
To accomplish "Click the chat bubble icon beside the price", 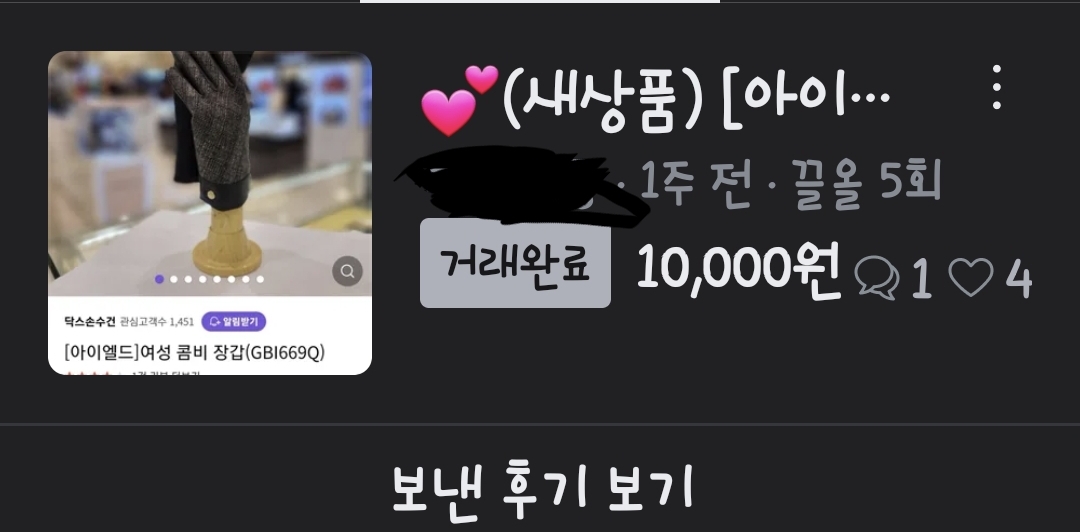I will coord(877,279).
